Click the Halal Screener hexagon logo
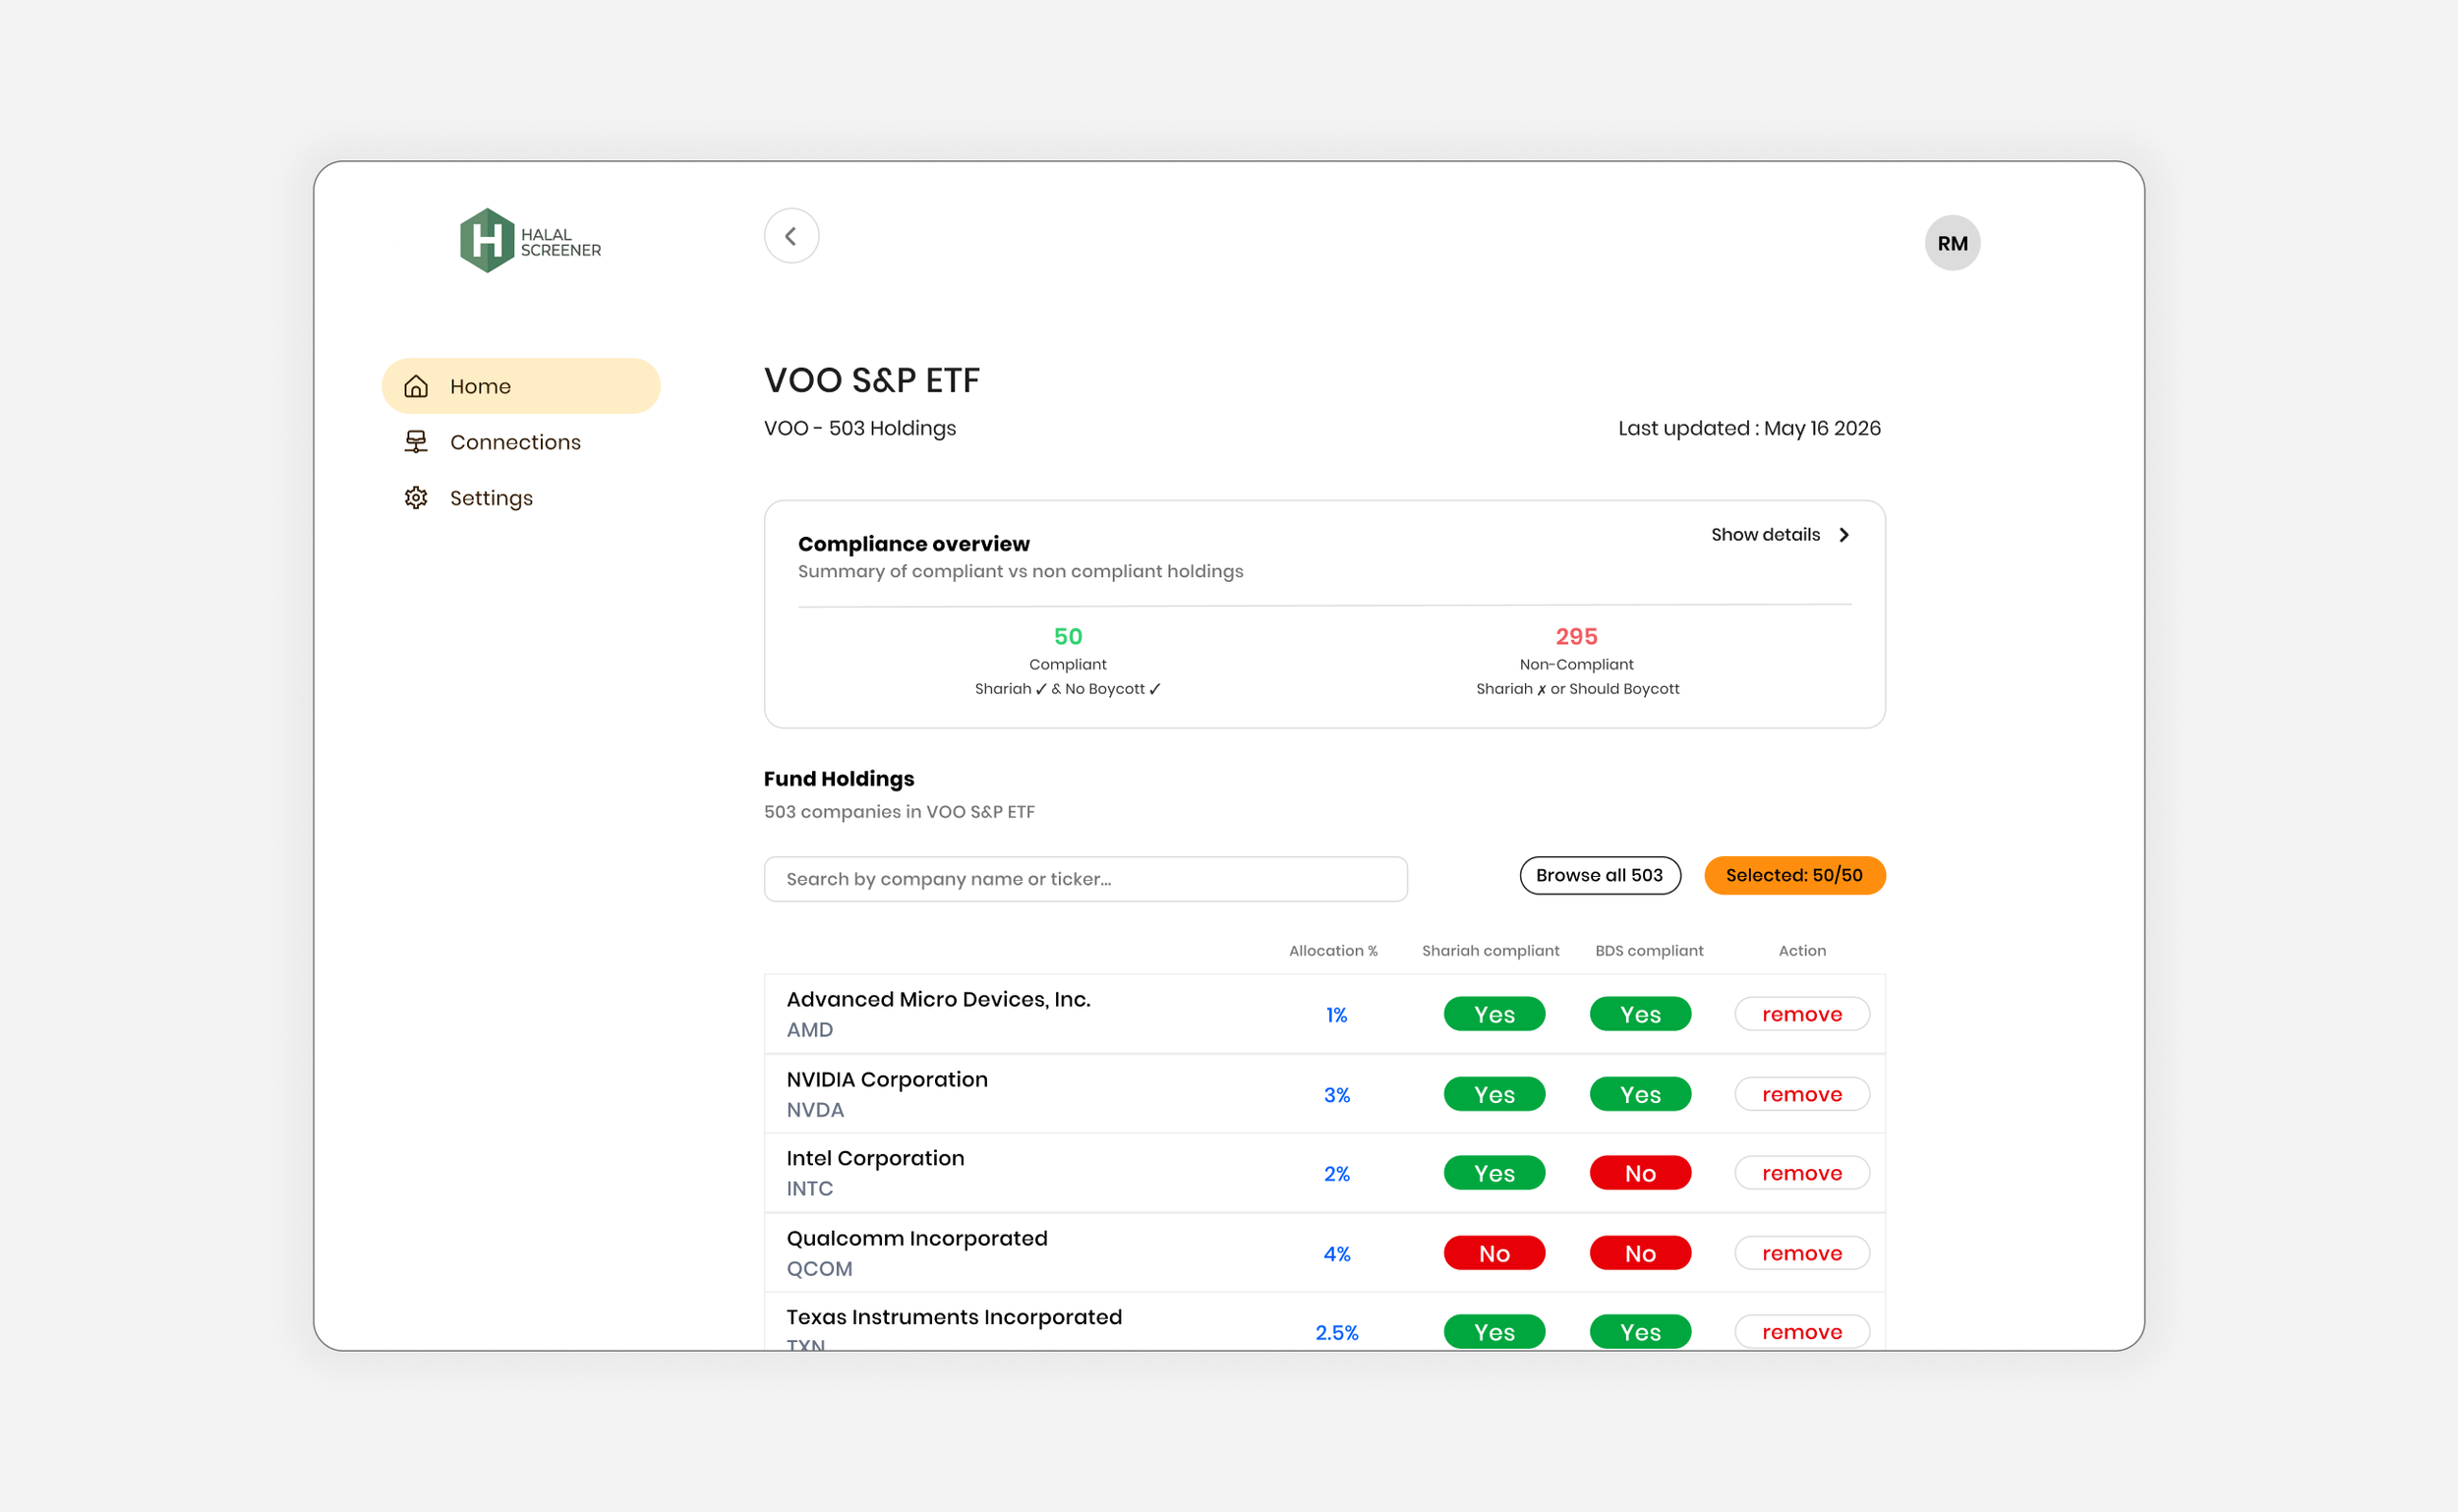This screenshot has width=2458, height=1512. click(486, 240)
